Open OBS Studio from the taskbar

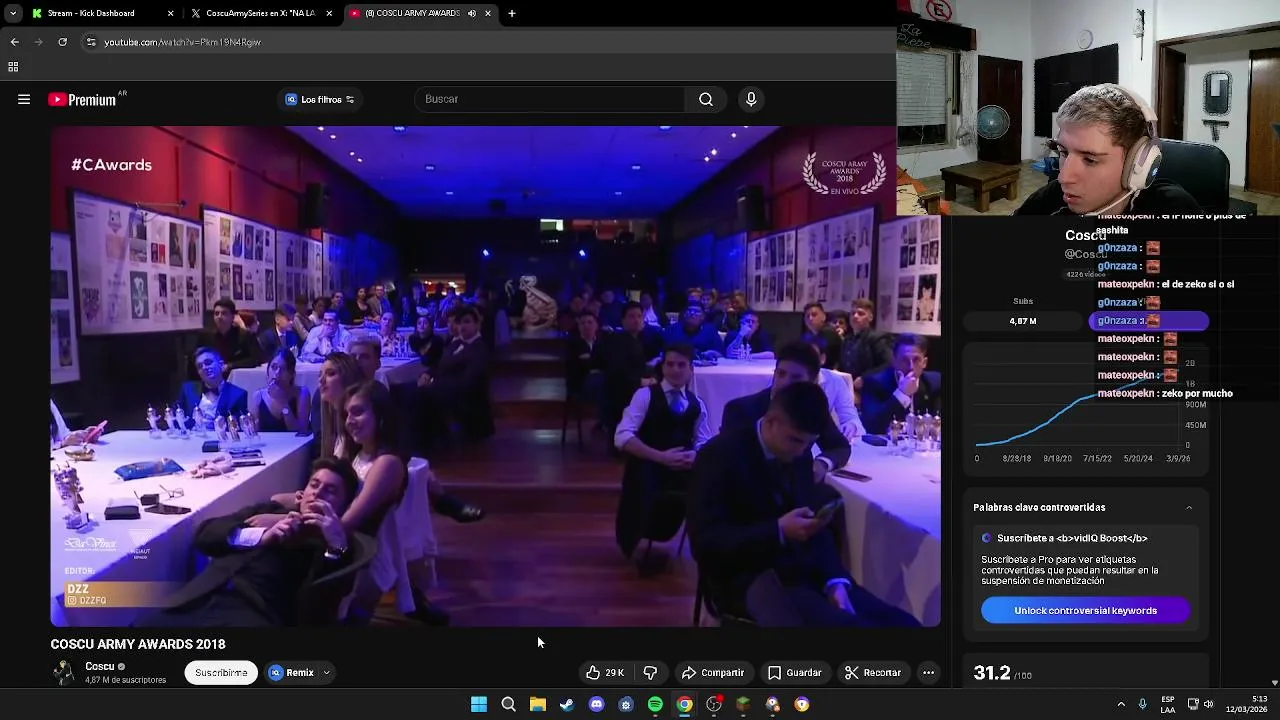pyautogui.click(x=714, y=704)
